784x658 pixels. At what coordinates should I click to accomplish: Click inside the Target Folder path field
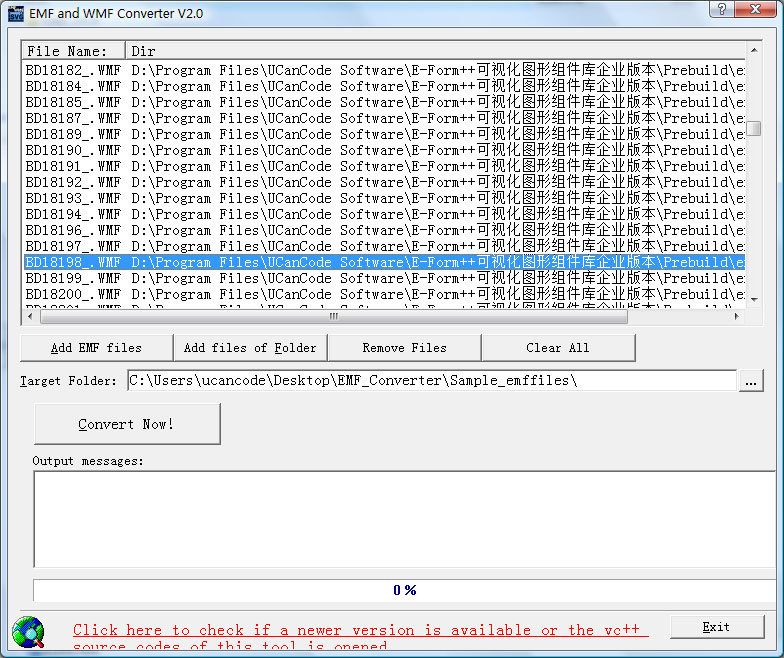click(430, 381)
